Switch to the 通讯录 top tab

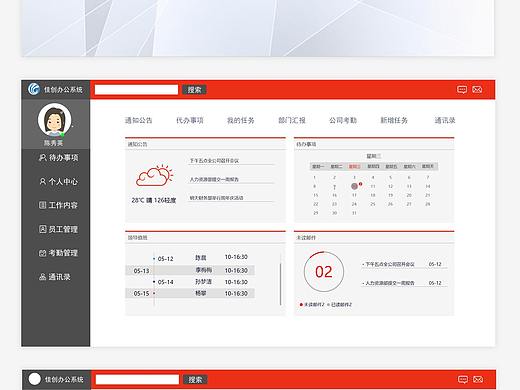(445, 120)
